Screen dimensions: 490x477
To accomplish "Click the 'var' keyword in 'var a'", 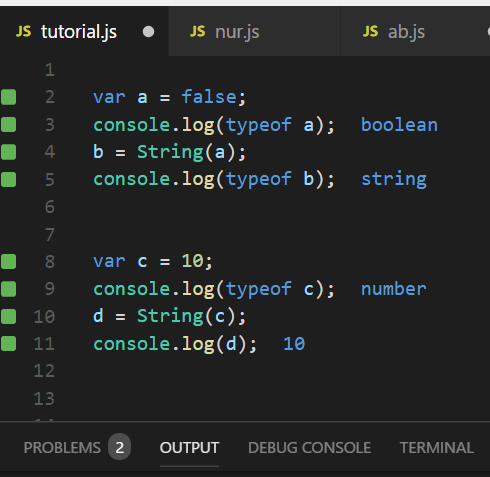I will [109, 98].
